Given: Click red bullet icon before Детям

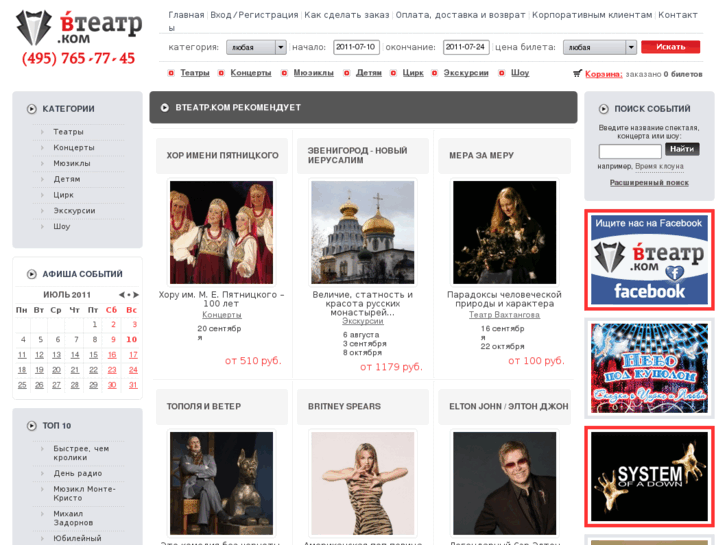Looking at the screenshot, I should [346, 73].
